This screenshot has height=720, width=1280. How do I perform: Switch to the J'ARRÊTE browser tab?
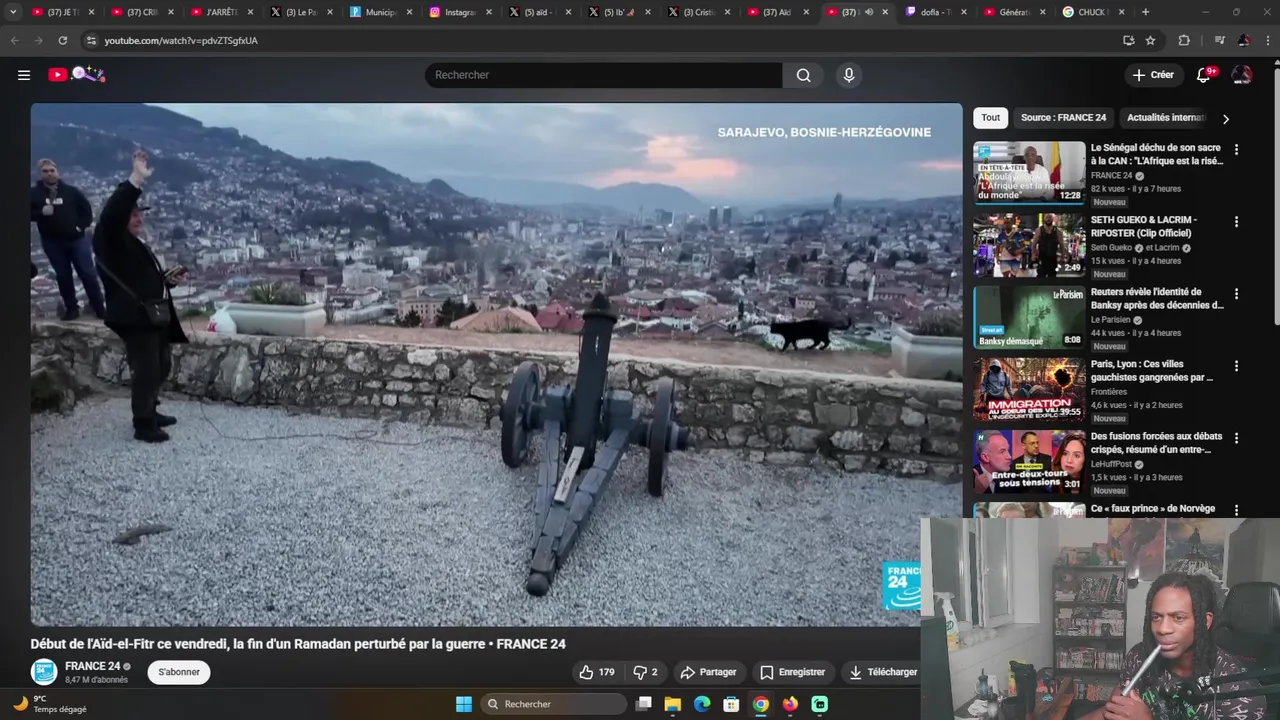click(x=221, y=12)
